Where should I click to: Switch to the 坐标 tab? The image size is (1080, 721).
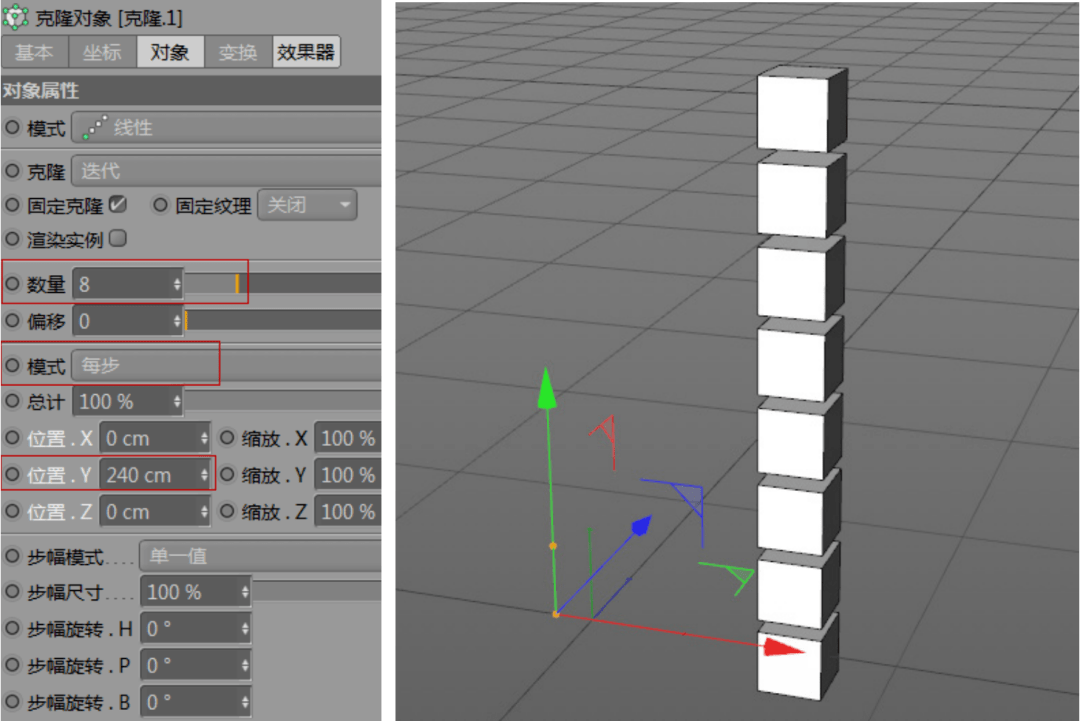click(x=102, y=52)
